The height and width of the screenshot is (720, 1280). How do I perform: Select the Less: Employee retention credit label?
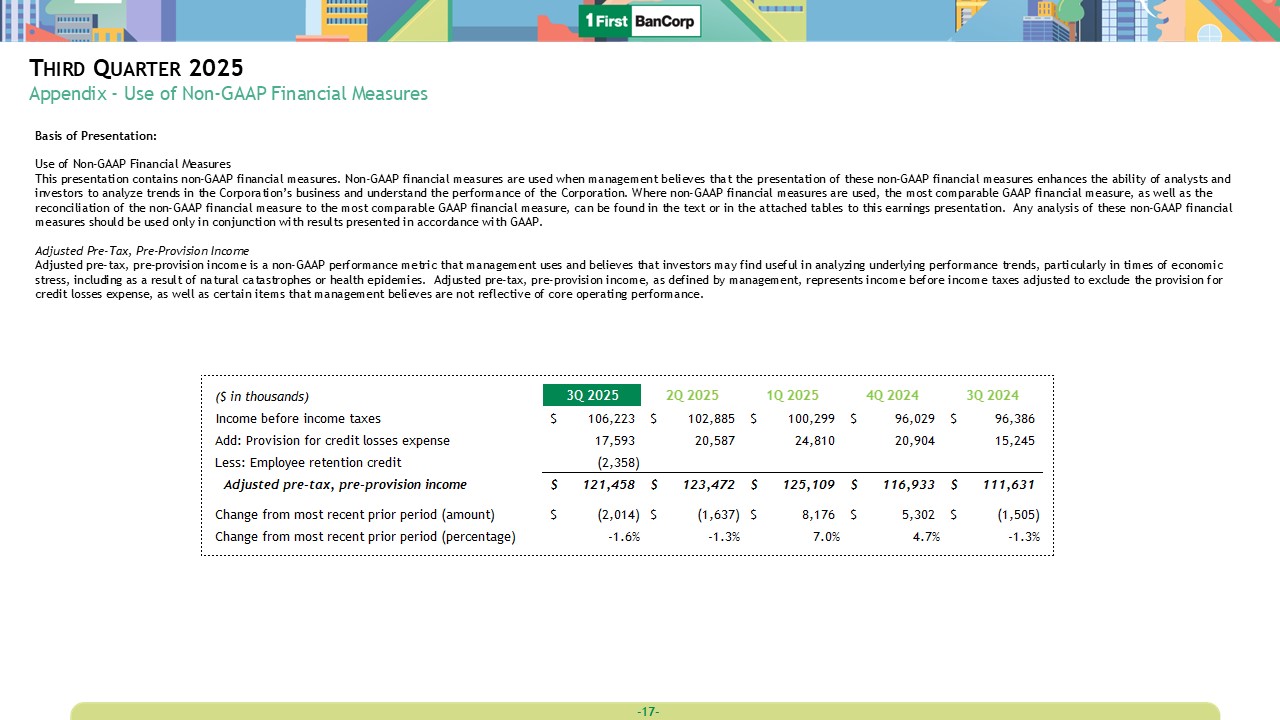[x=308, y=463]
